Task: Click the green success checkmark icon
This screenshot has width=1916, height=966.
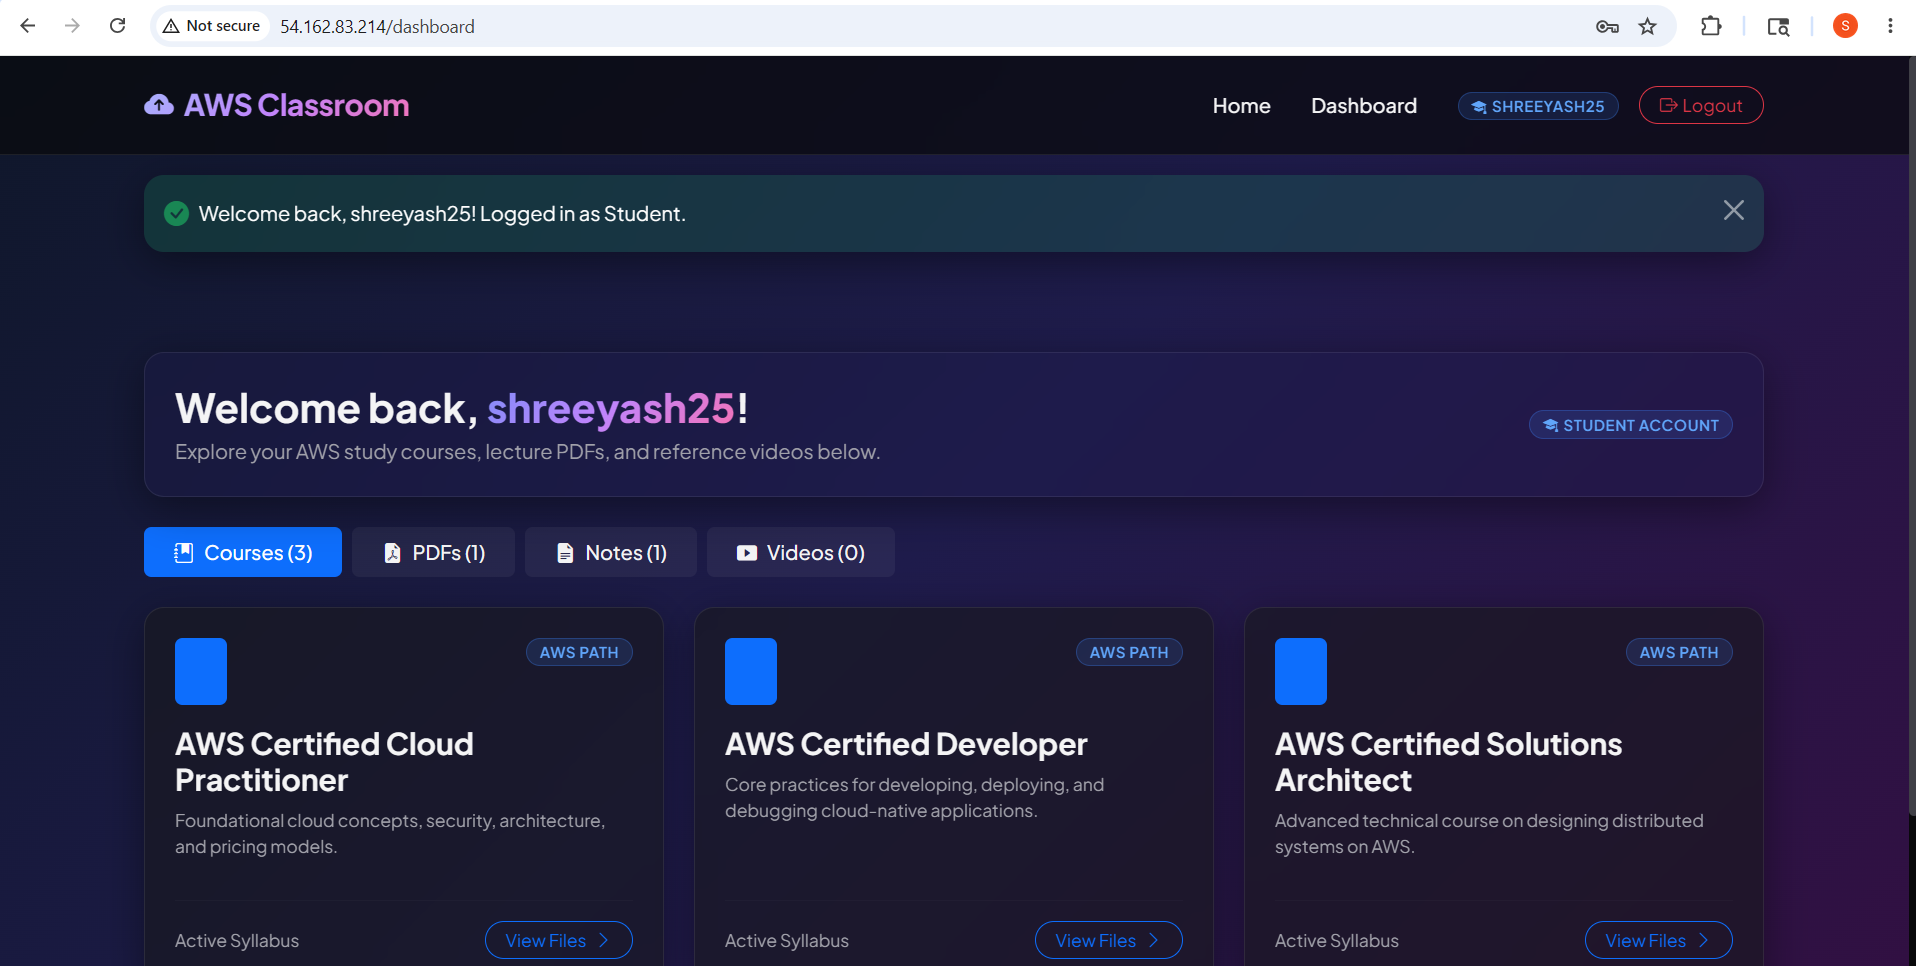Action: tap(176, 213)
